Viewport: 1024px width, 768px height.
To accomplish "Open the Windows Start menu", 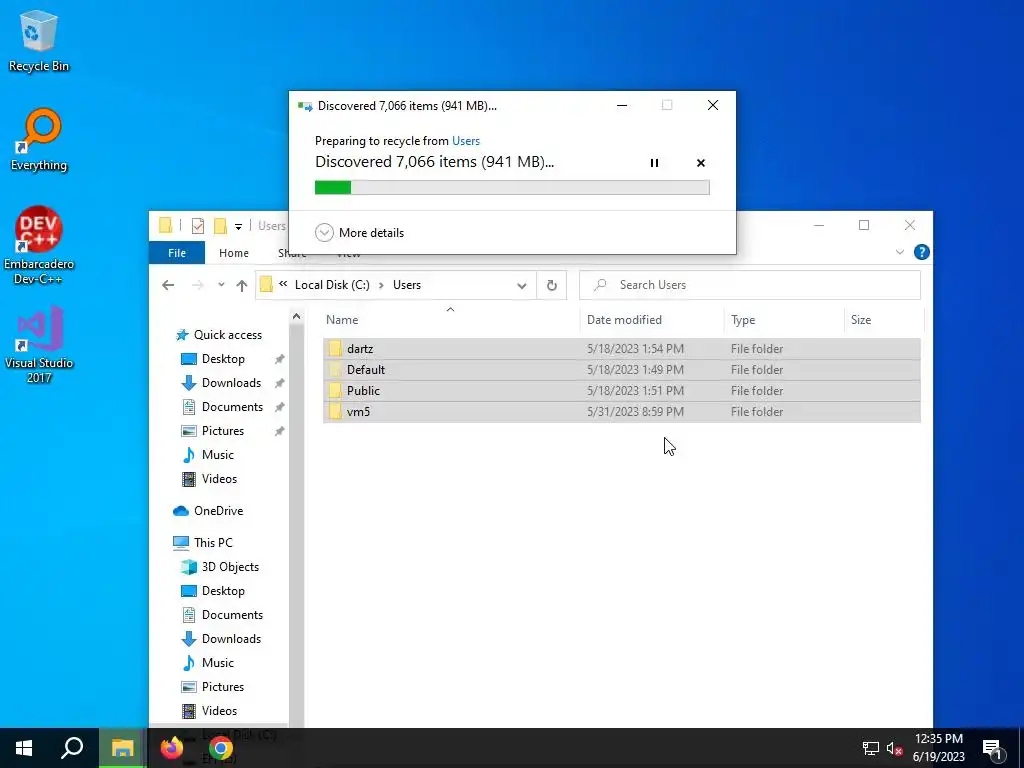I will pyautogui.click(x=24, y=748).
